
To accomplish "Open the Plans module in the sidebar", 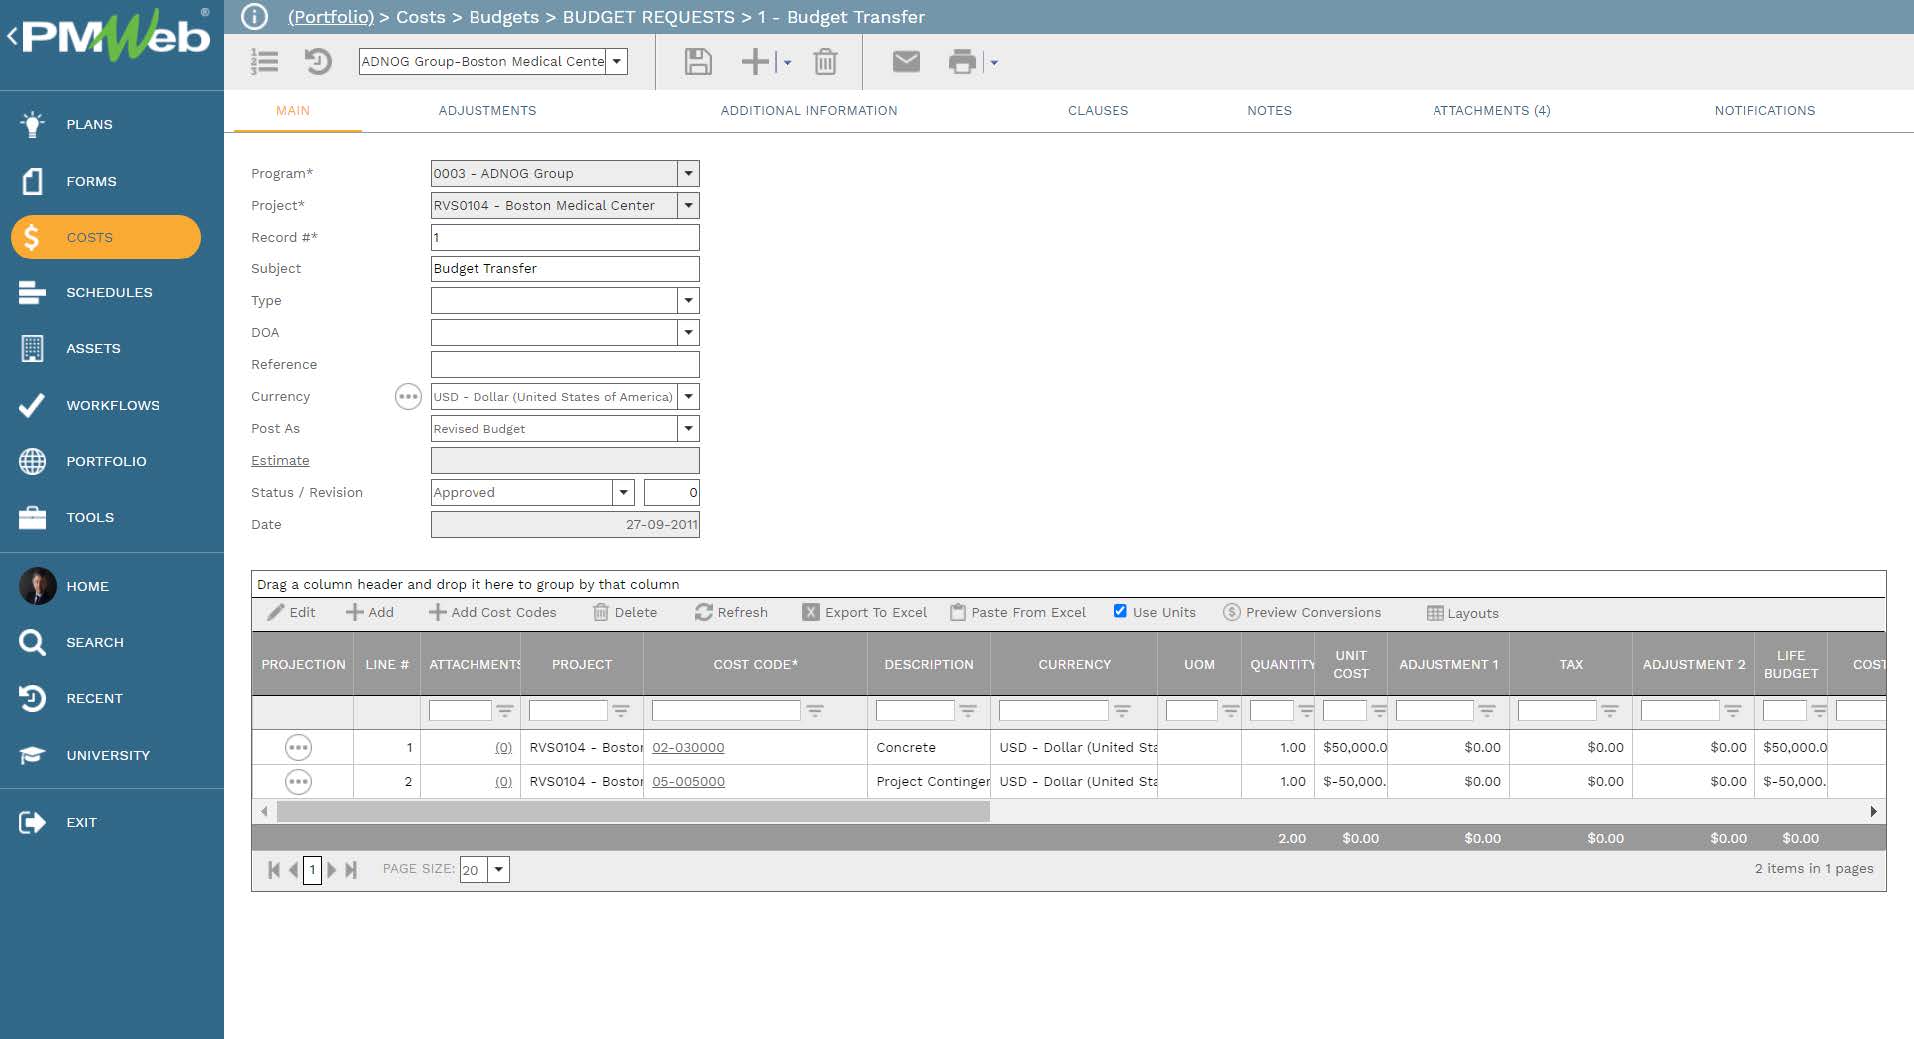I will point(89,124).
